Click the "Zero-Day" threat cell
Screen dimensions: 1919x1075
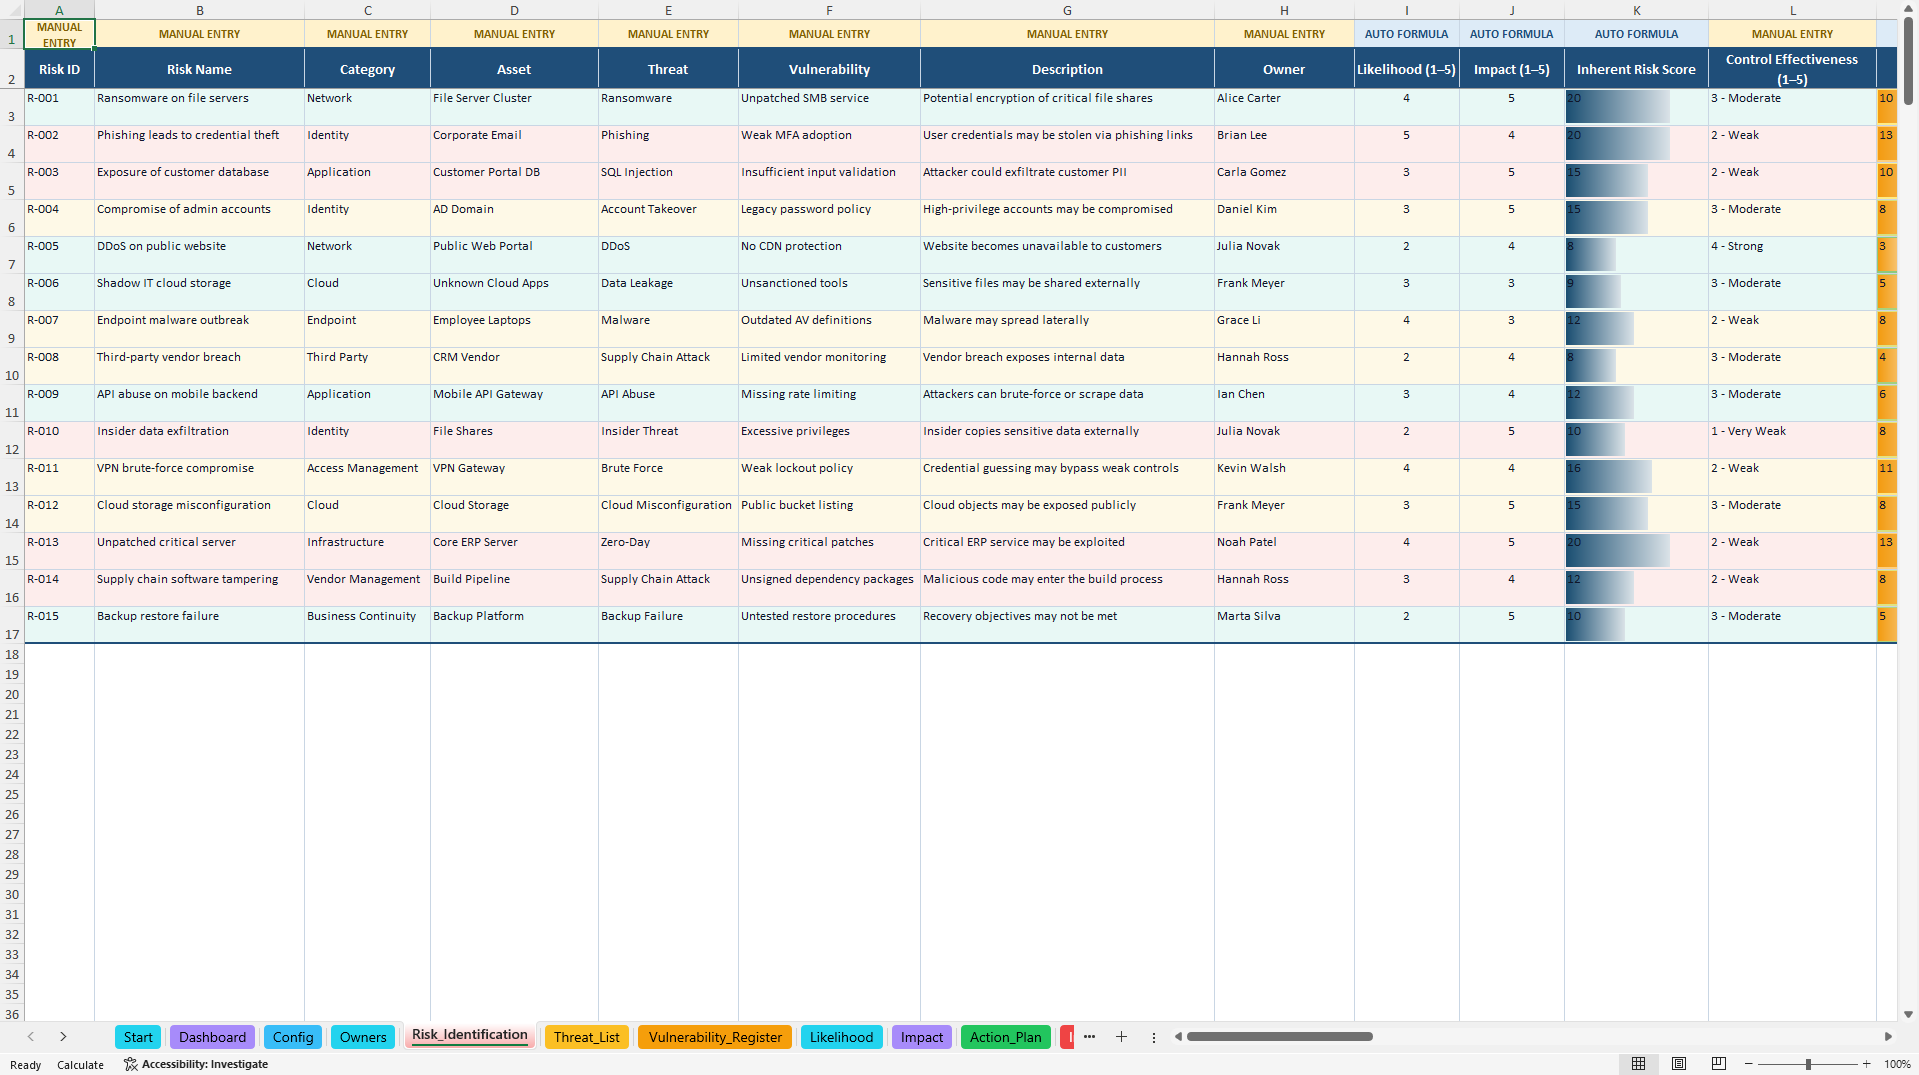pos(668,550)
